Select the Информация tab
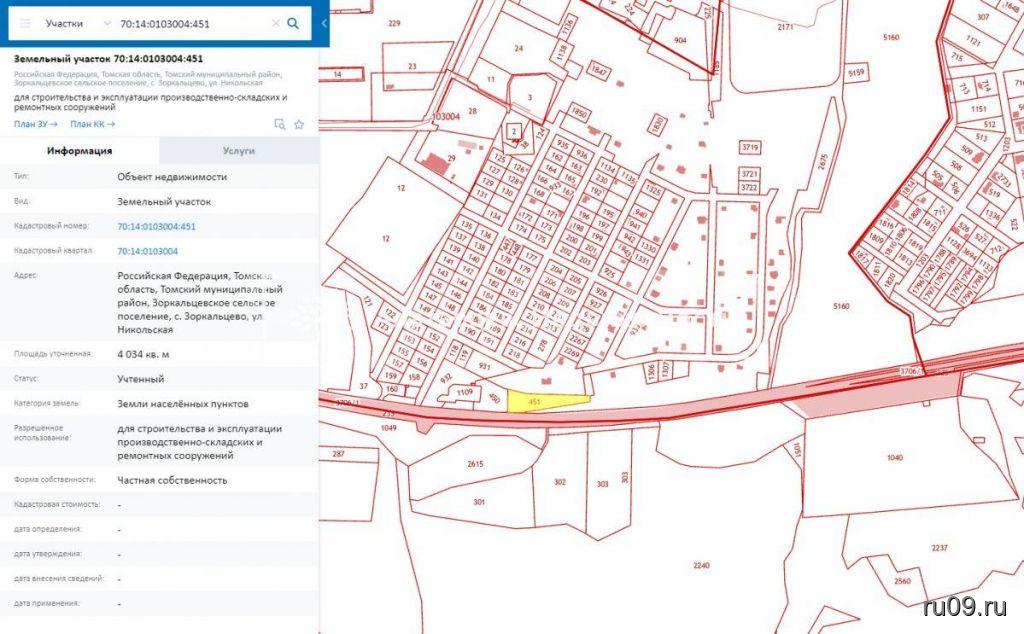The height and width of the screenshot is (634, 1024). click(x=80, y=151)
